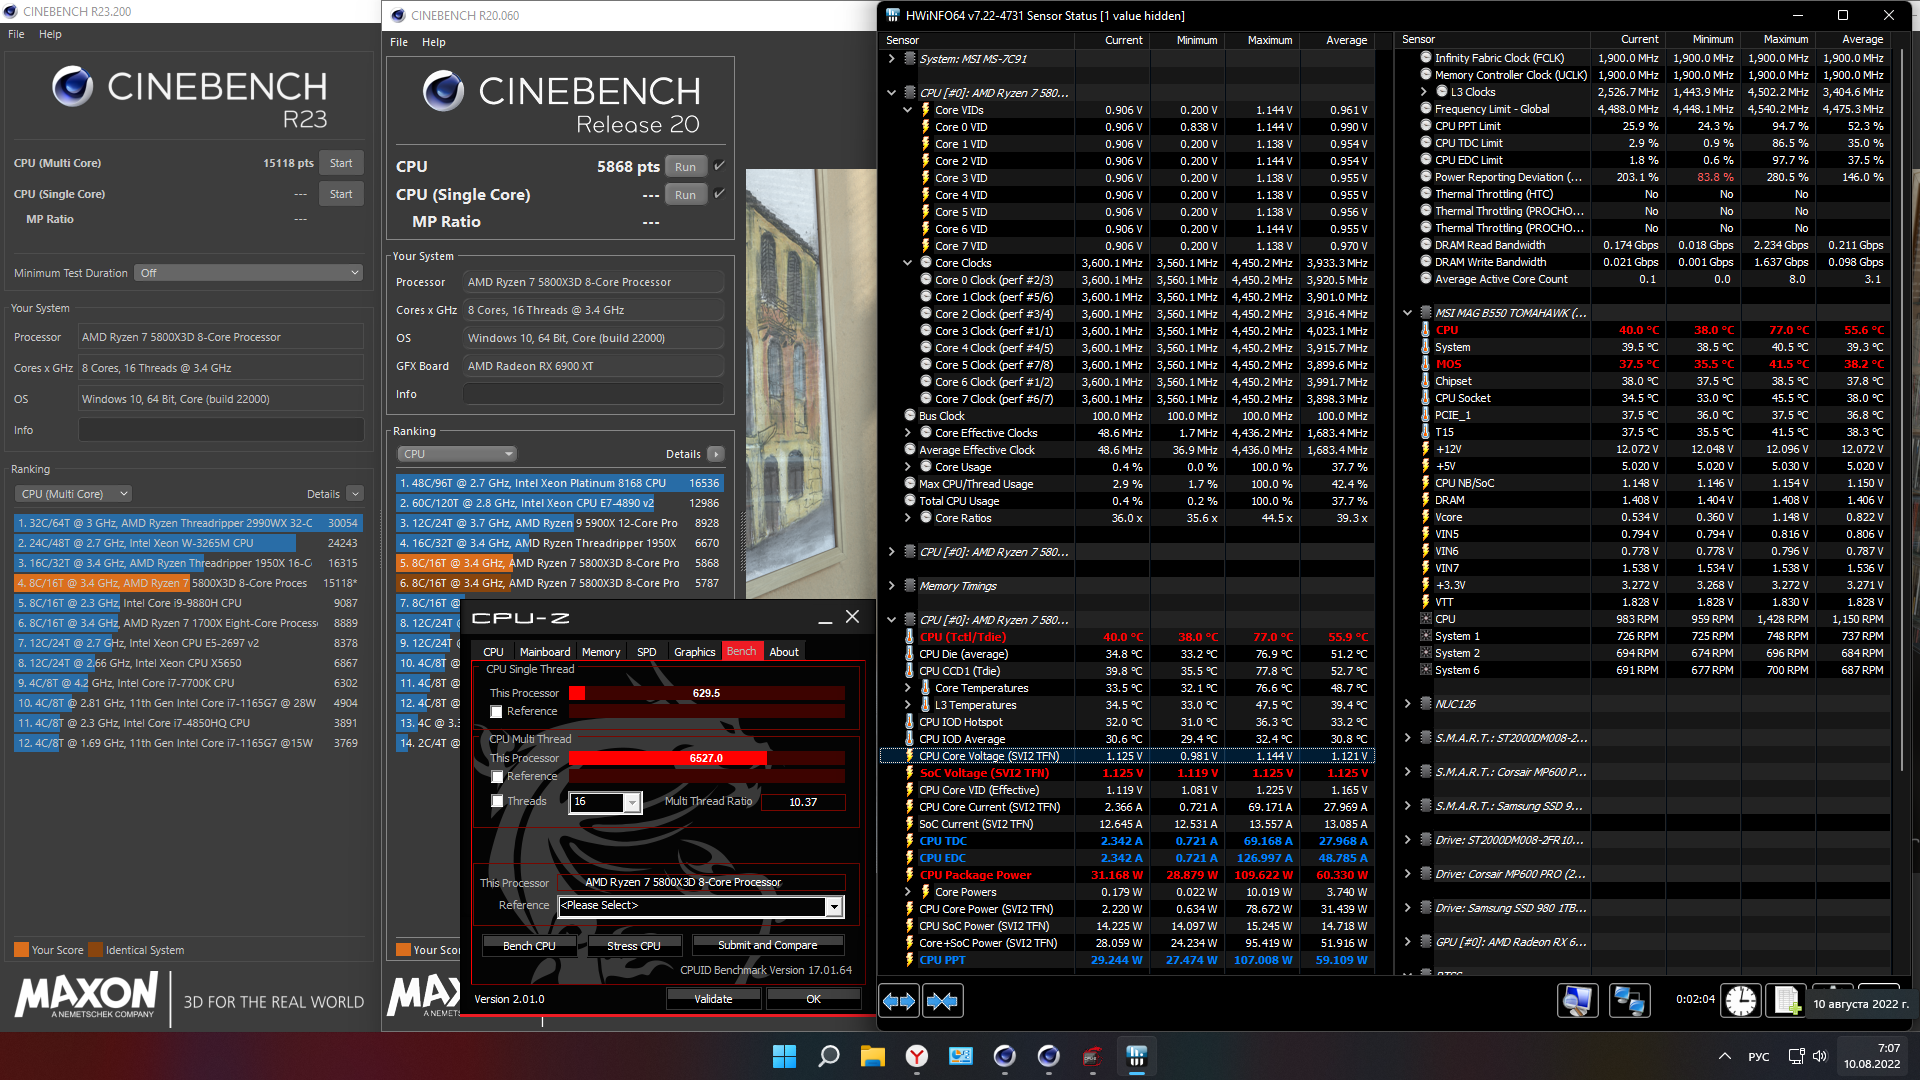
Task: Toggle the CPU-Z Threads checkbox
Action: coord(497,801)
